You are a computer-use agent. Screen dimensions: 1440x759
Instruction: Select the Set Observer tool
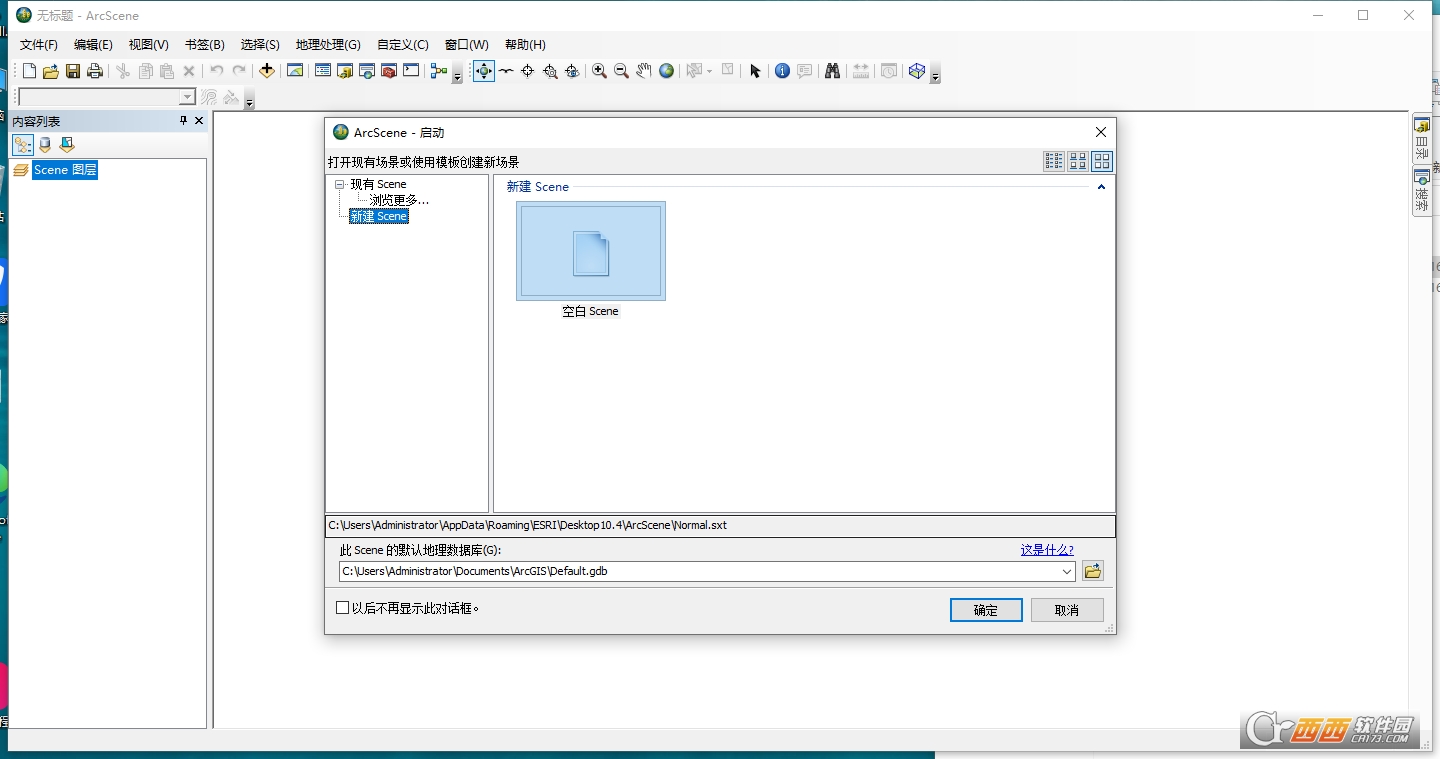(x=572, y=71)
